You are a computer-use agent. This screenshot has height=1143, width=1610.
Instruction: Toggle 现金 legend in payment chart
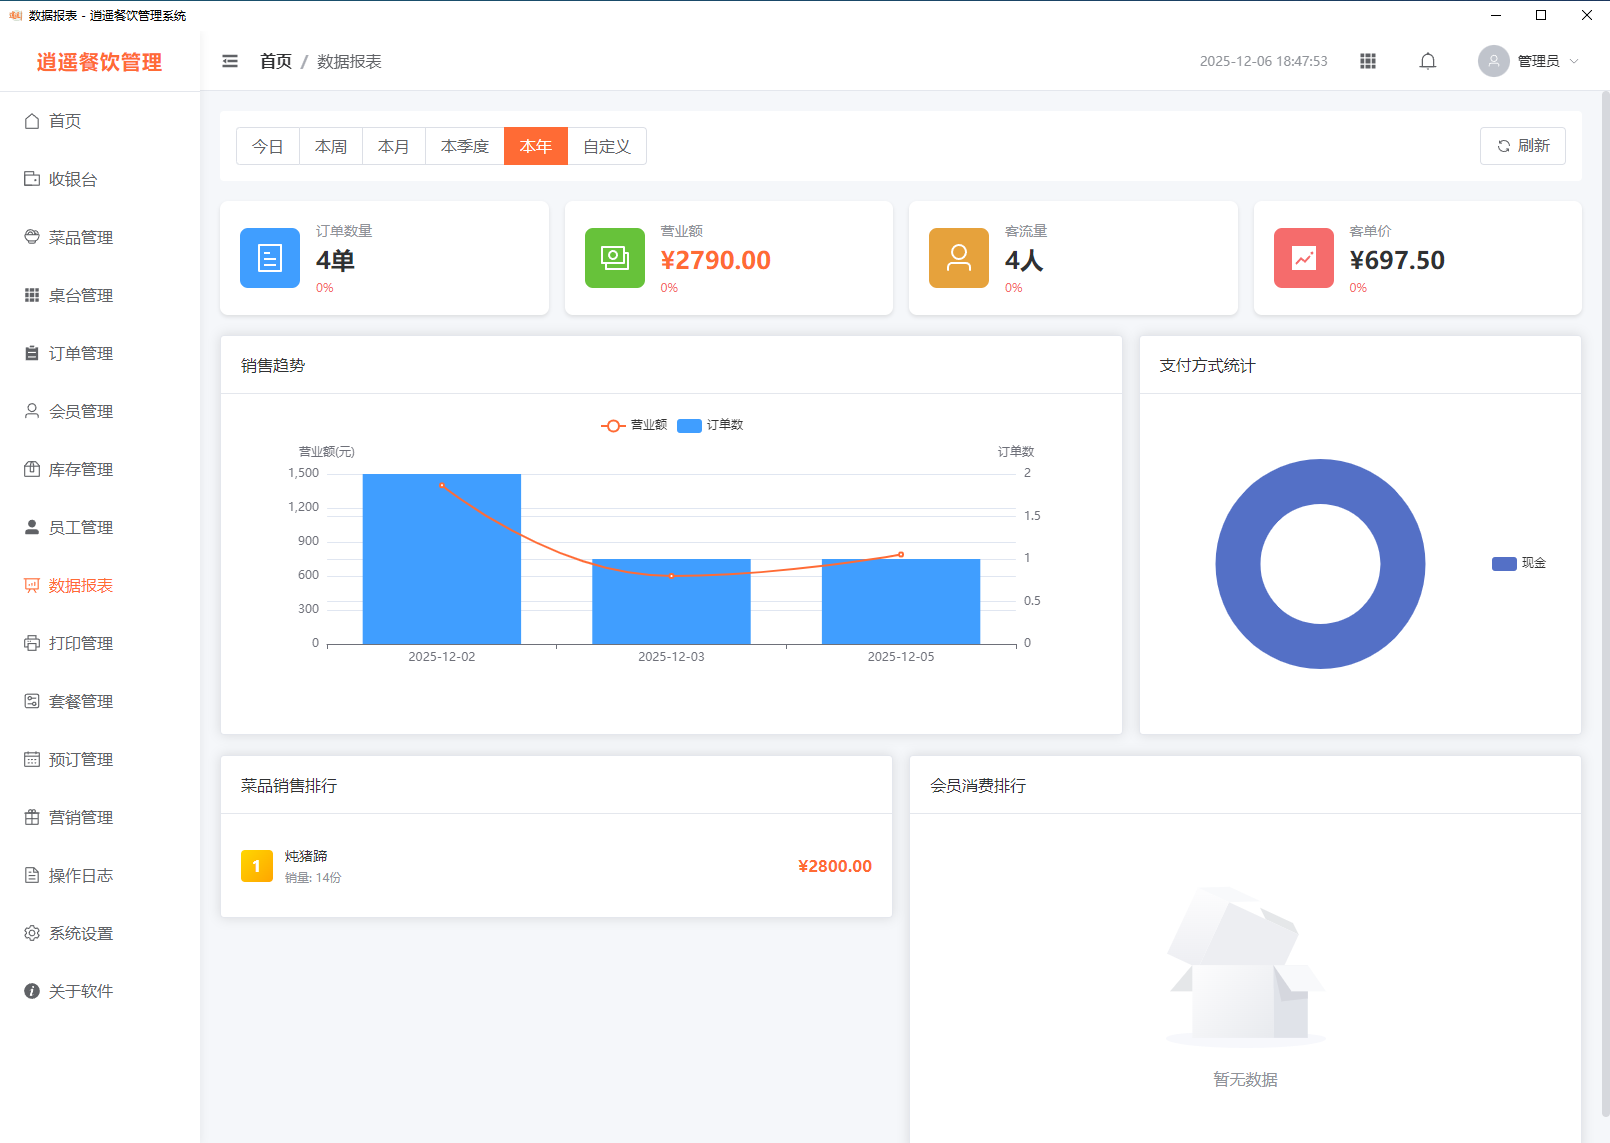coord(1519,563)
